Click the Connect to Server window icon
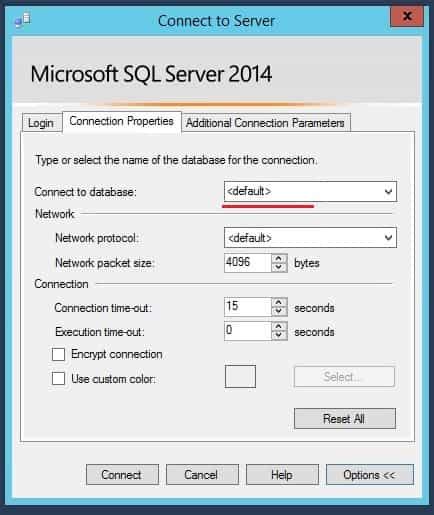This screenshot has height=515, width=434. (22, 20)
